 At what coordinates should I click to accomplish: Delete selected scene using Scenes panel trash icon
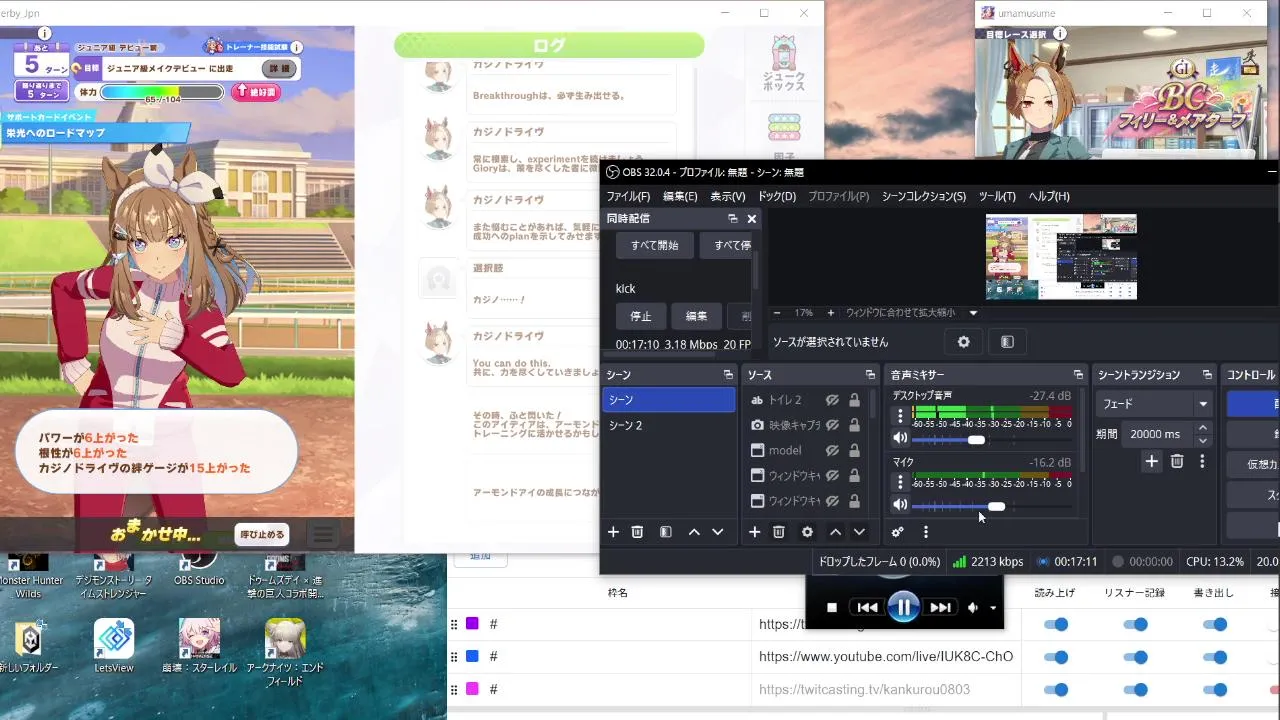click(637, 532)
